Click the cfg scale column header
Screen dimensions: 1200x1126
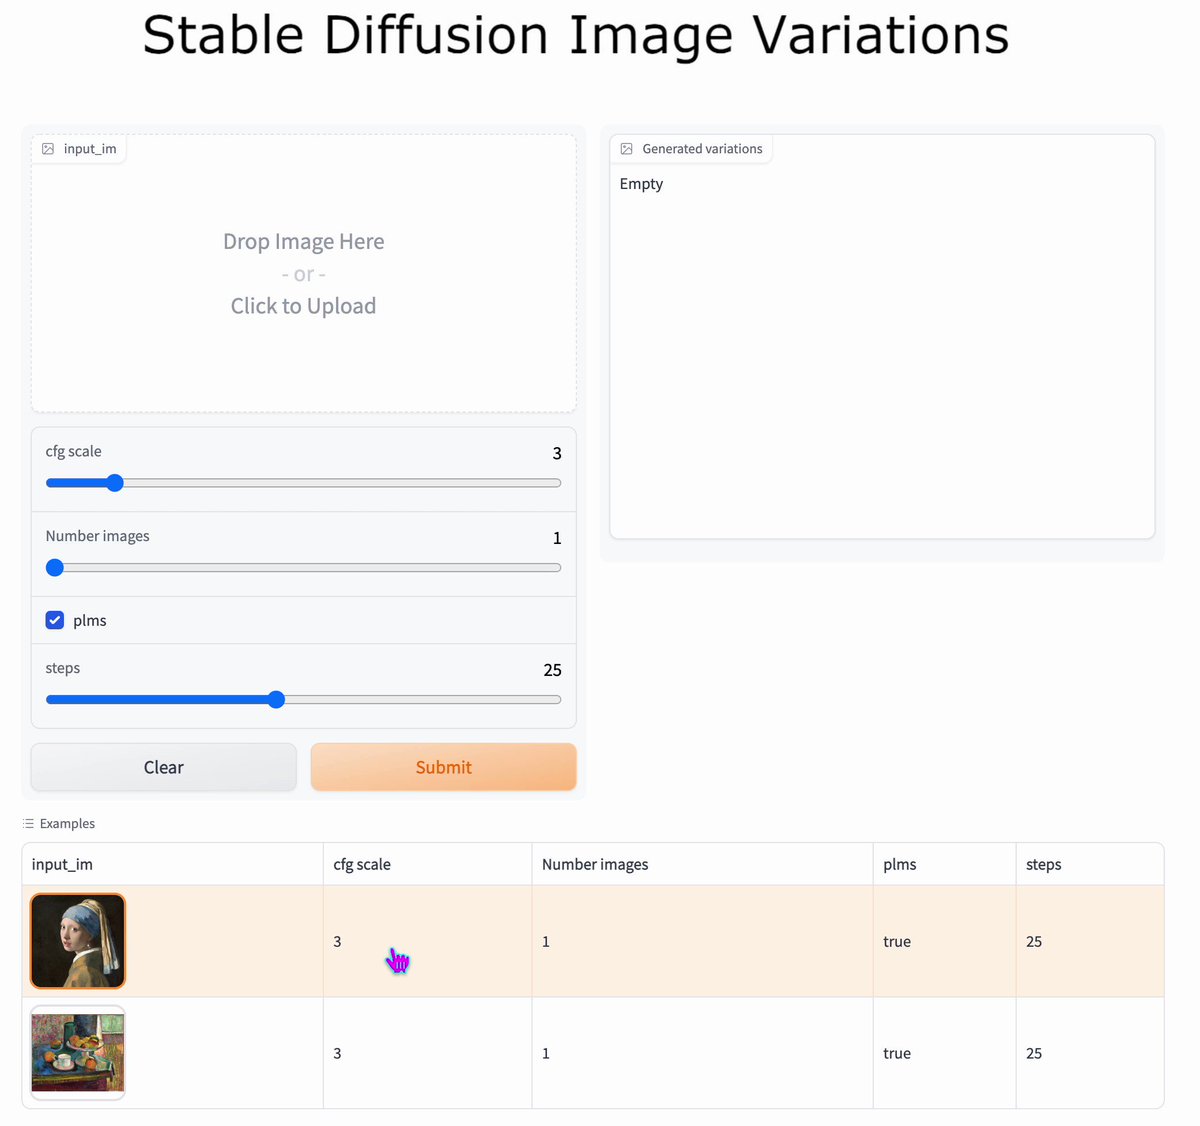[x=362, y=864]
